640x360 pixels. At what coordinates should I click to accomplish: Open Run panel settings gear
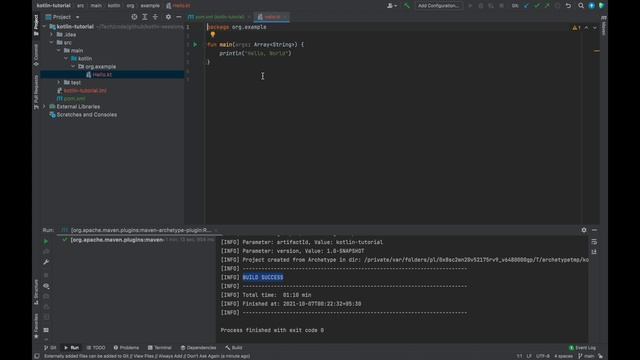tap(584, 230)
